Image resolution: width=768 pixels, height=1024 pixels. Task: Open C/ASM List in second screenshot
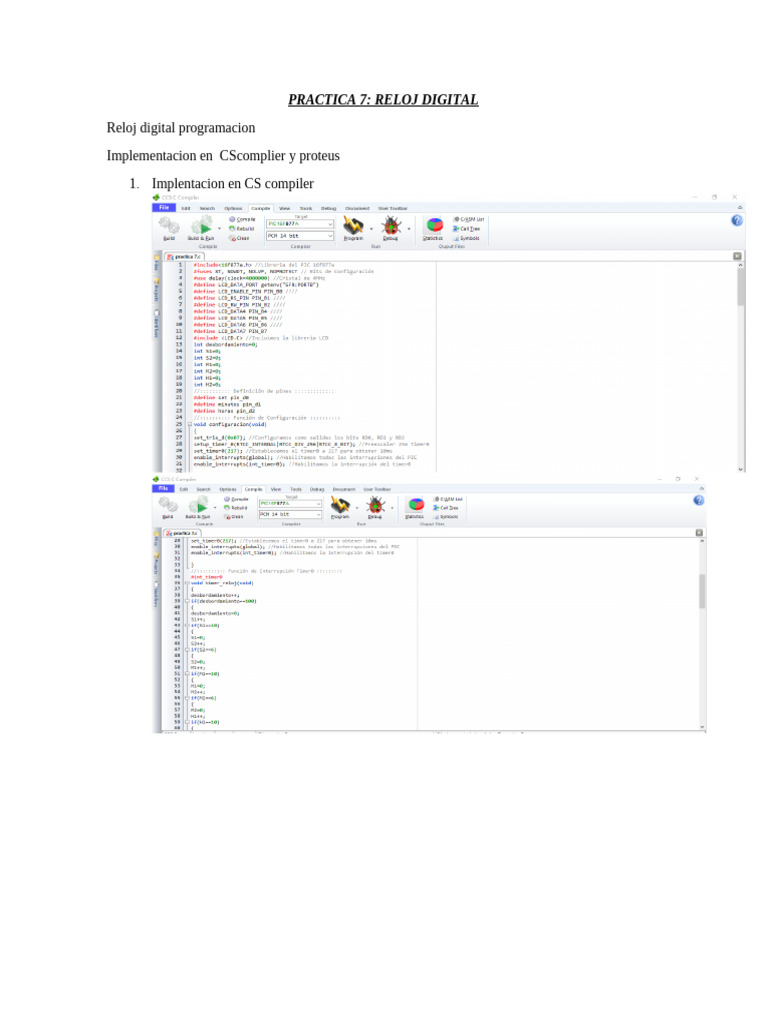[x=448, y=499]
